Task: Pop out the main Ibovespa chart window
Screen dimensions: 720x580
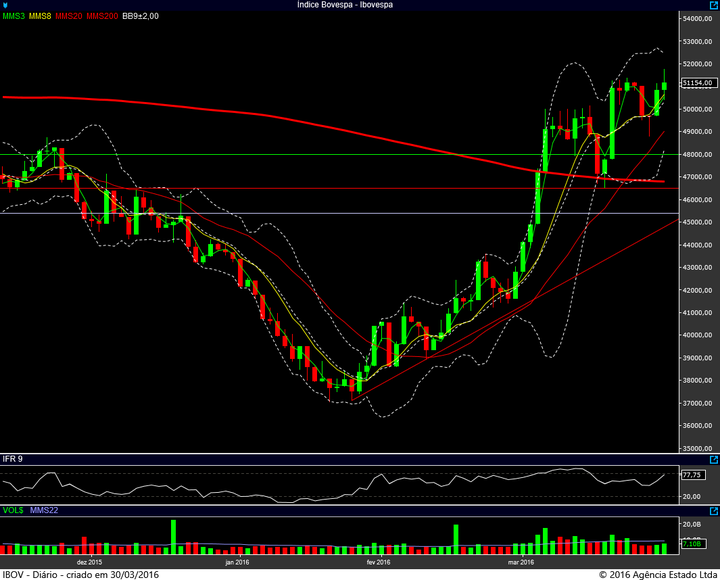Action: 714,5
